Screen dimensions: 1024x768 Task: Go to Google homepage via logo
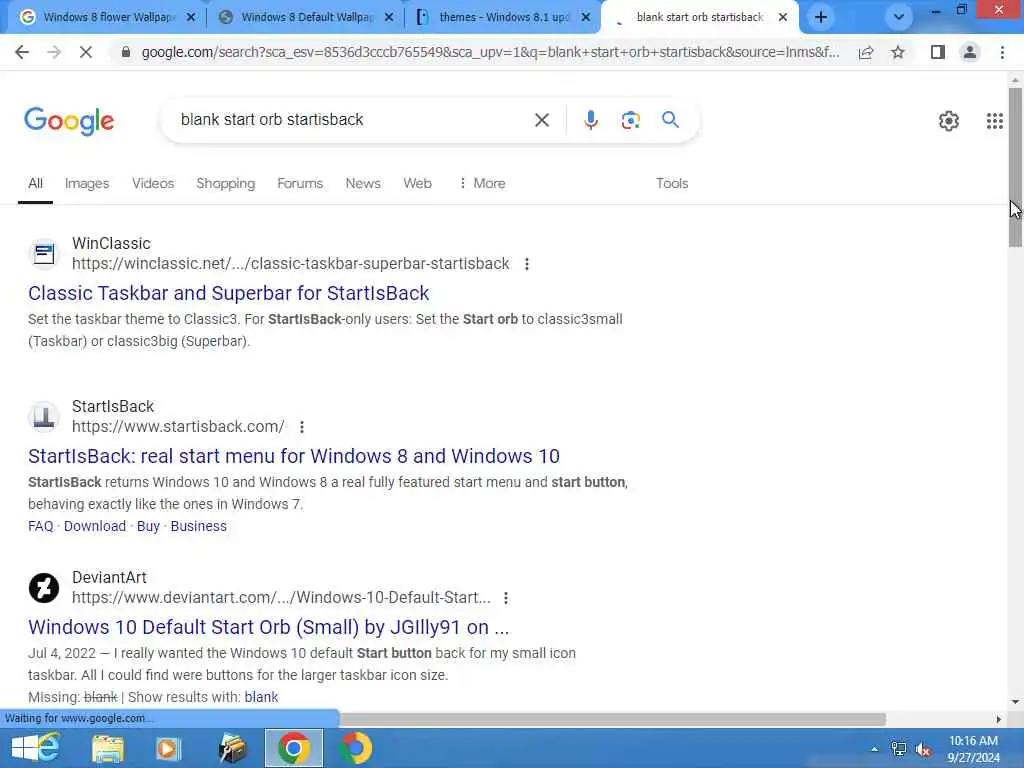(x=69, y=121)
